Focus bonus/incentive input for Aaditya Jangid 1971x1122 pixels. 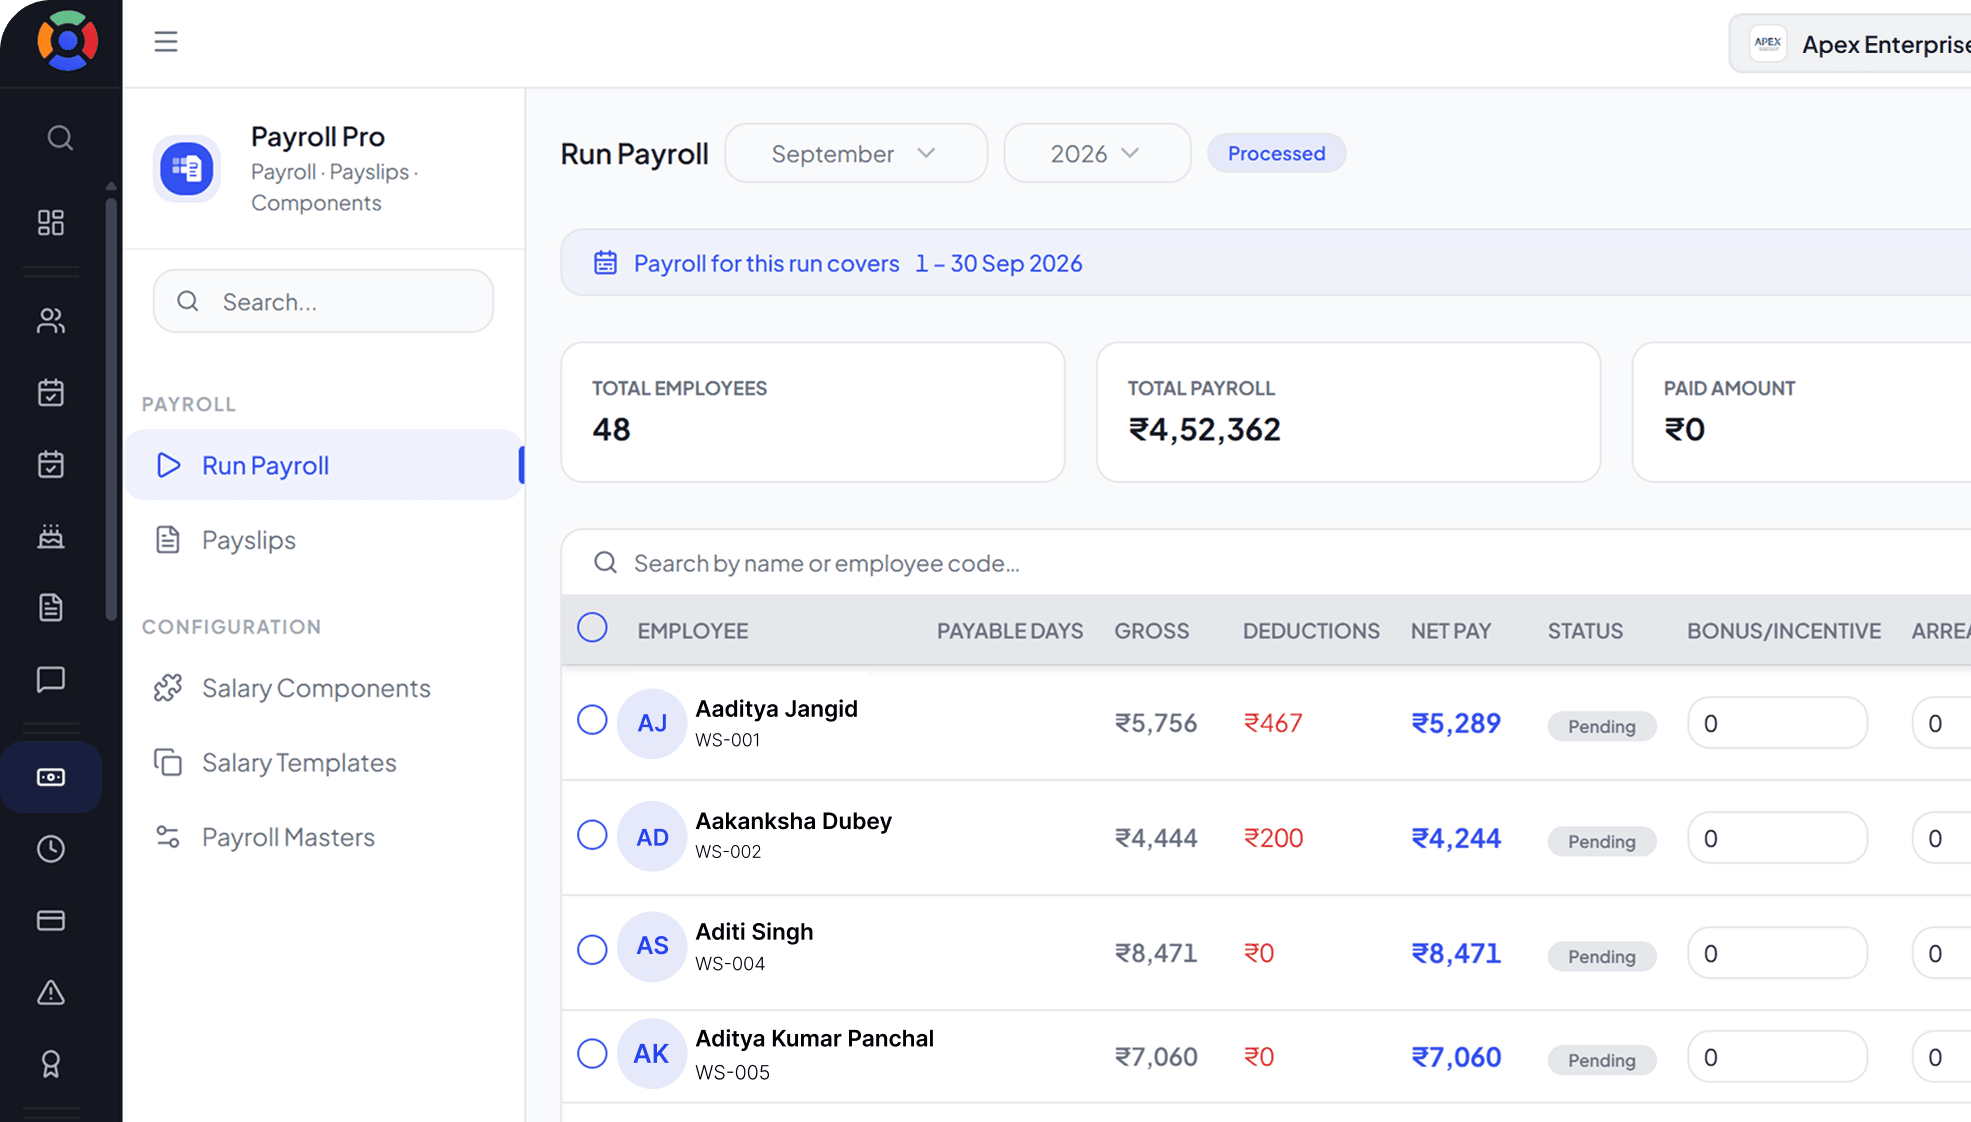click(1777, 723)
